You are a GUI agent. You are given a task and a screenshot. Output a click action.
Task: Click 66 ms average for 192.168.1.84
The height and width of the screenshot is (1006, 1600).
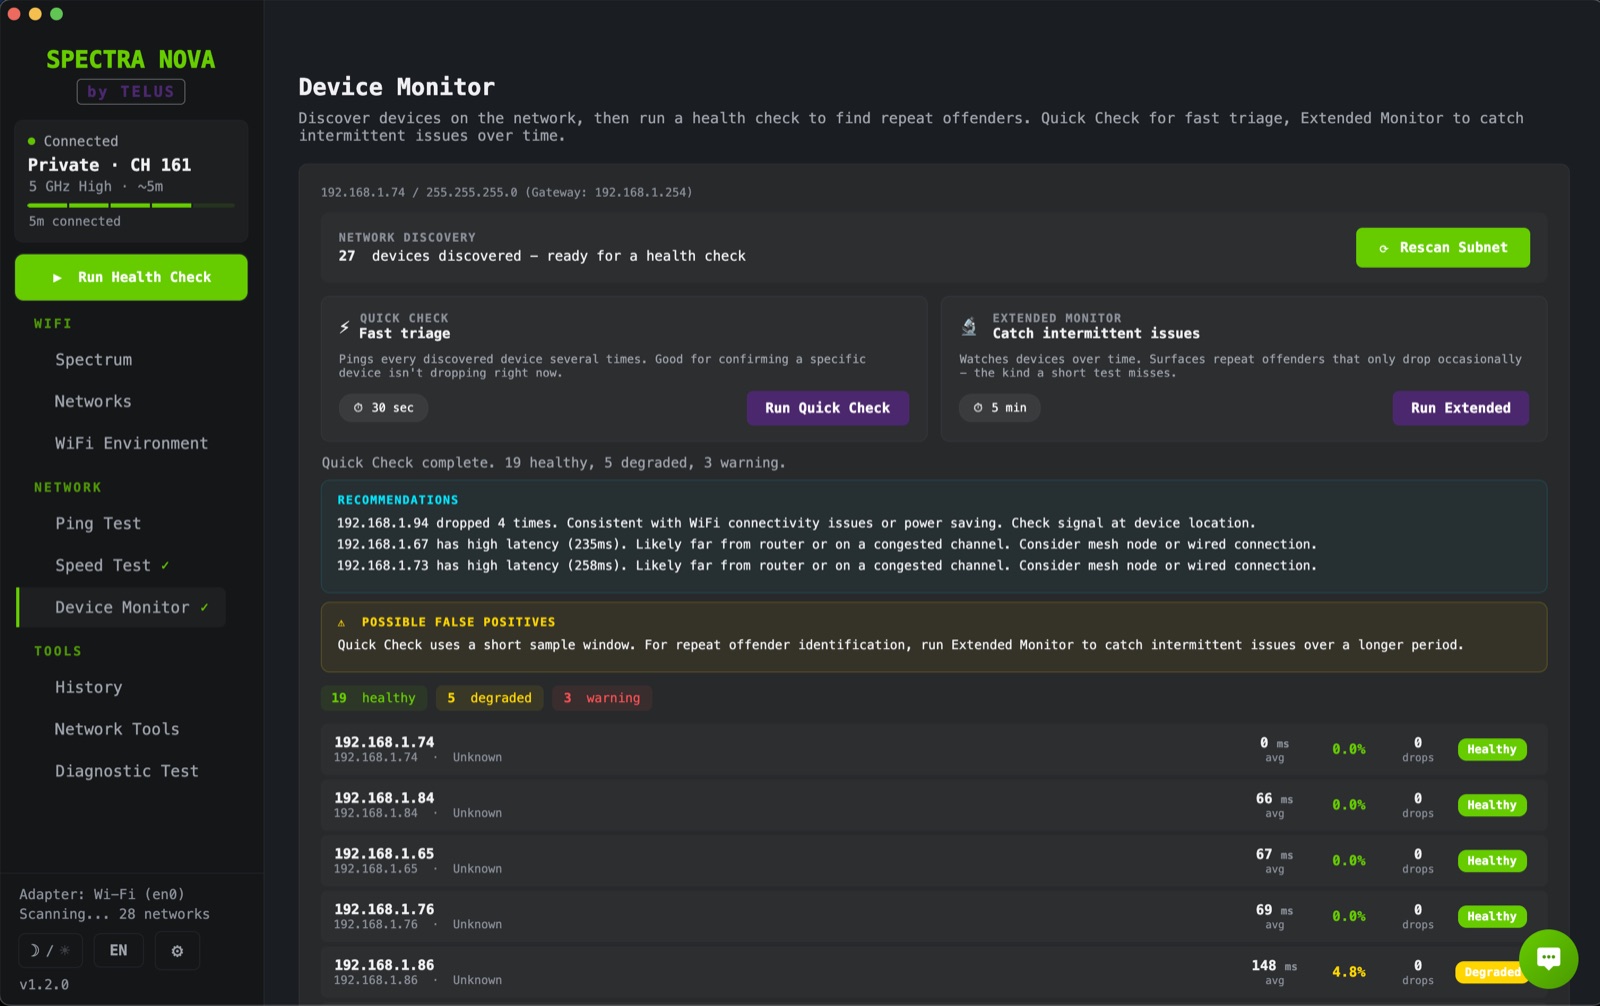1274,805
